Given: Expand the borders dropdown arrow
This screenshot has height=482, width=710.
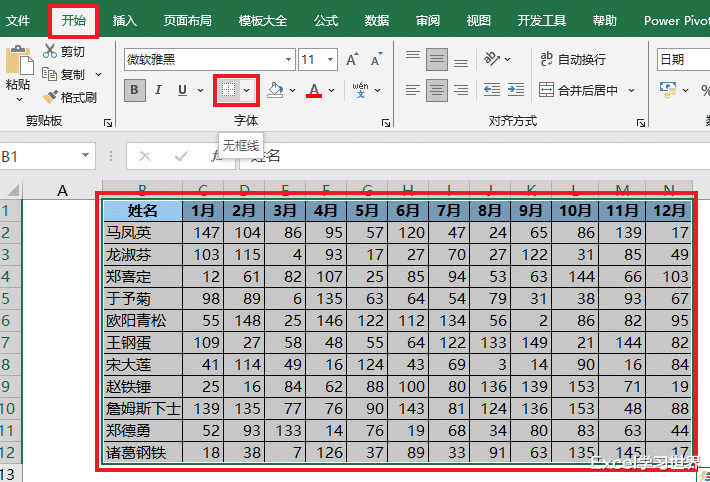Looking at the screenshot, I should pyautogui.click(x=246, y=91).
